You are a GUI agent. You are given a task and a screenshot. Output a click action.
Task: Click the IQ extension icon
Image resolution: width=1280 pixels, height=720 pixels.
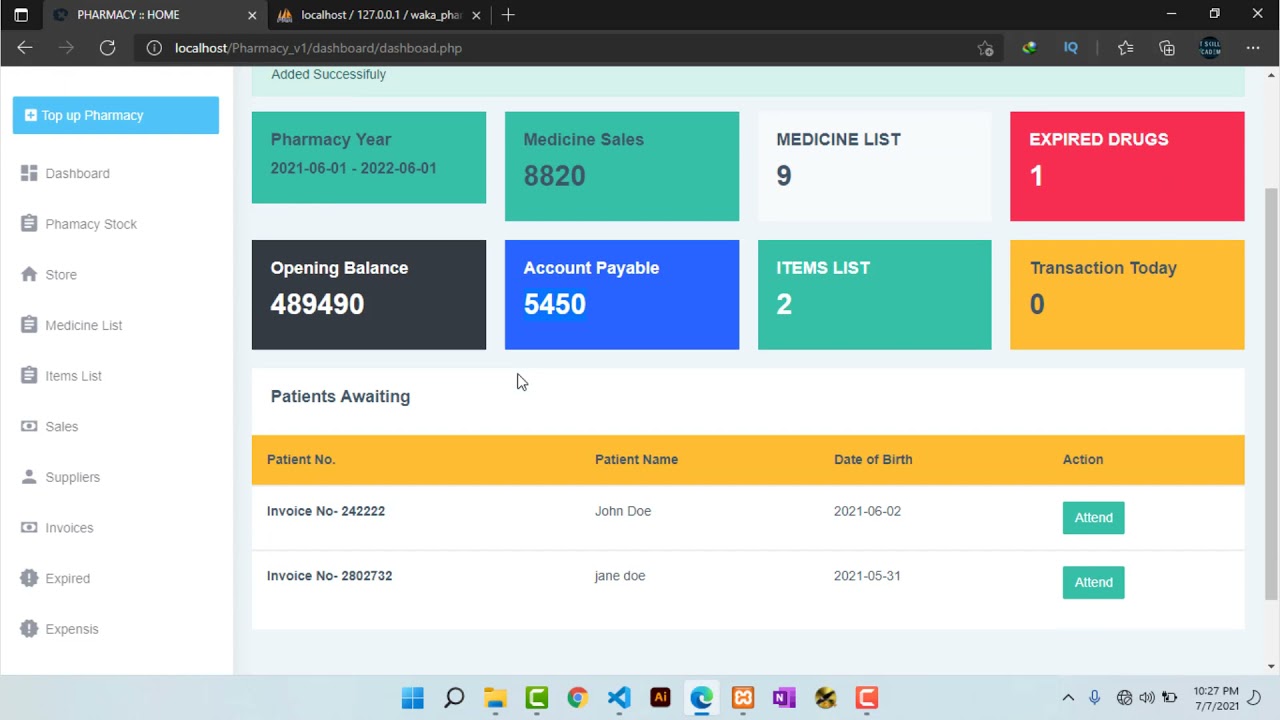pos(1071,47)
